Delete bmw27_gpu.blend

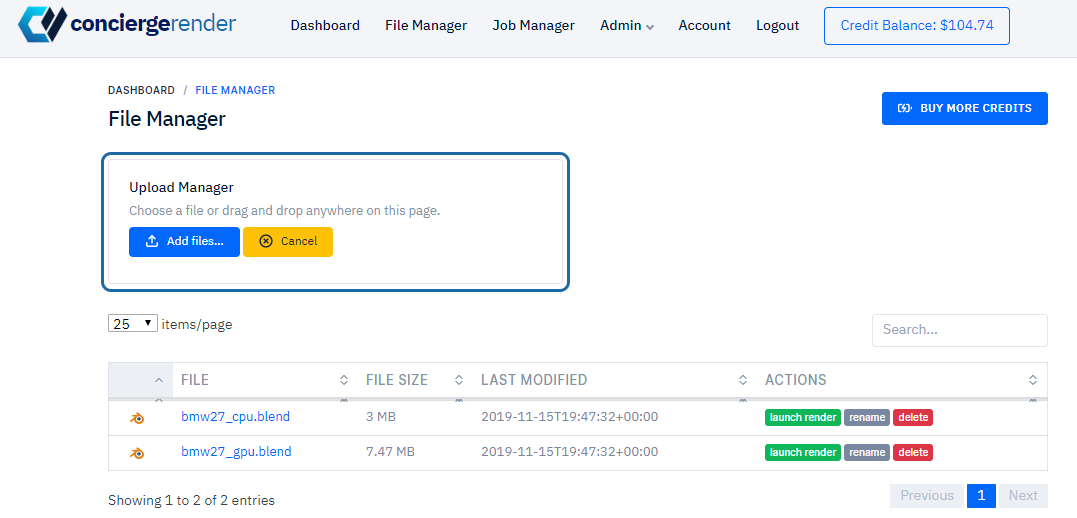coord(913,452)
